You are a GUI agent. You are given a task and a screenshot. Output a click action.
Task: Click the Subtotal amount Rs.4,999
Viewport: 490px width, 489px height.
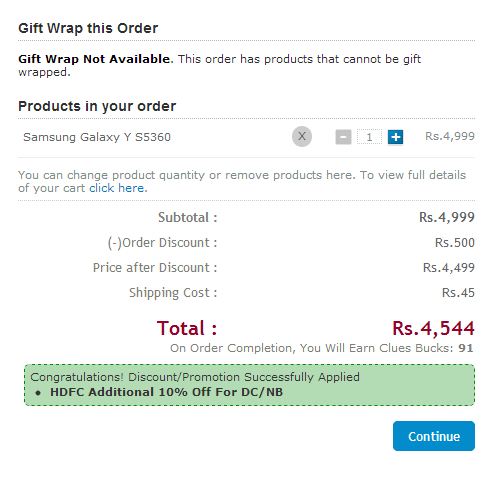click(x=447, y=217)
